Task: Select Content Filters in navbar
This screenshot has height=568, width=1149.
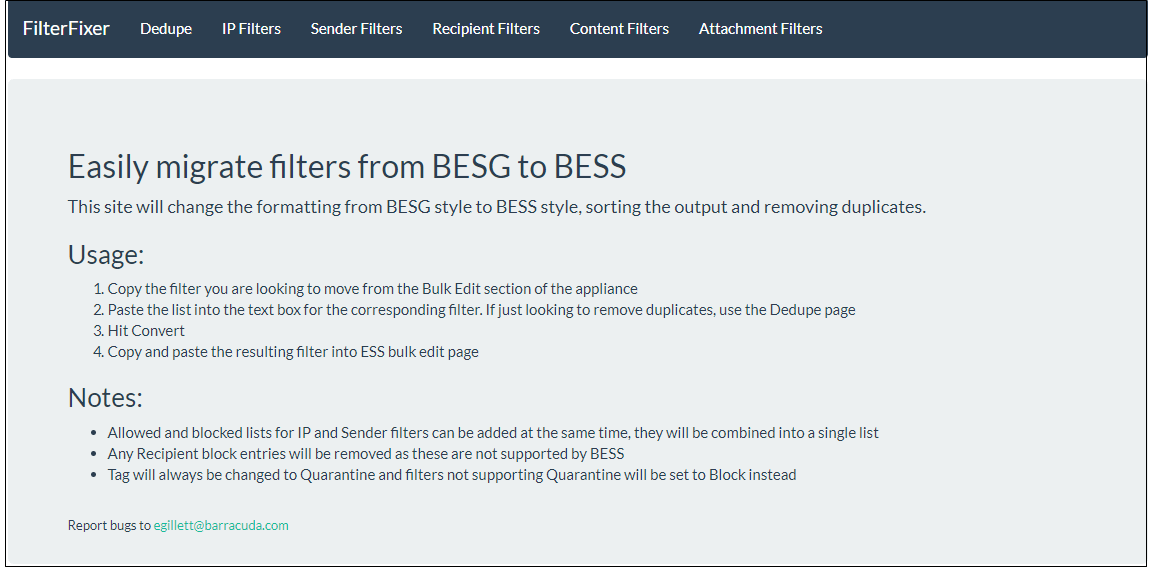Action: [x=619, y=29]
